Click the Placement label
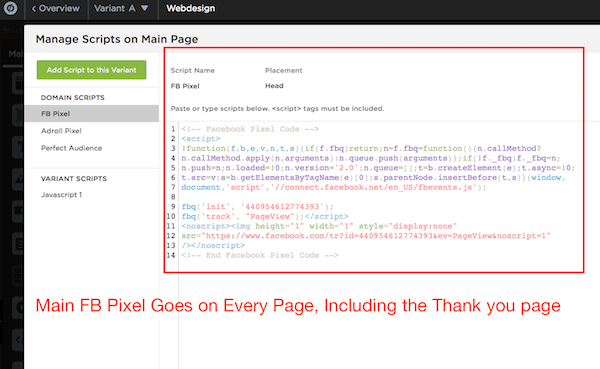 tap(284, 70)
